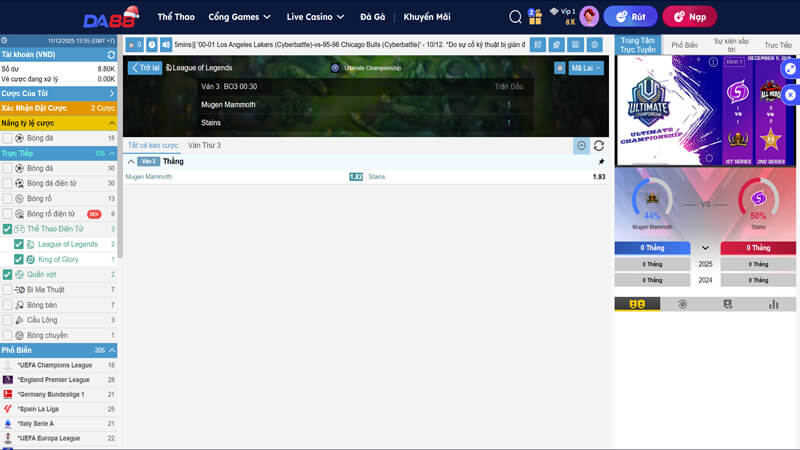Open the user avatar profile
The width and height of the screenshot is (800, 450).
pos(589,17)
